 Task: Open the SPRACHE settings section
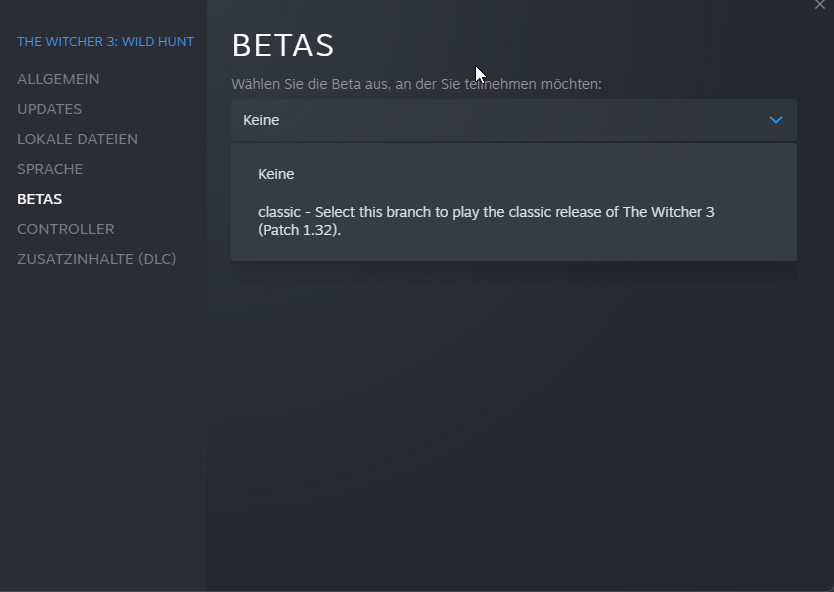coord(50,169)
